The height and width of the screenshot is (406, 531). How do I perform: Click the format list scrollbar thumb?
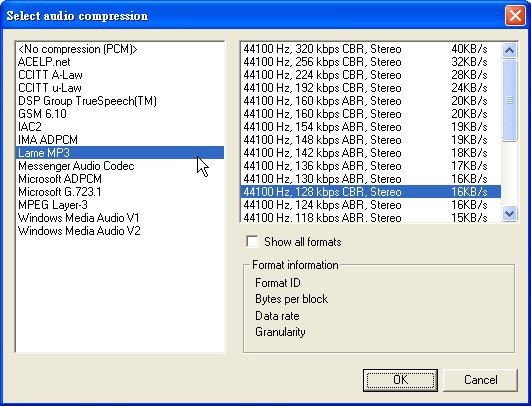509,100
